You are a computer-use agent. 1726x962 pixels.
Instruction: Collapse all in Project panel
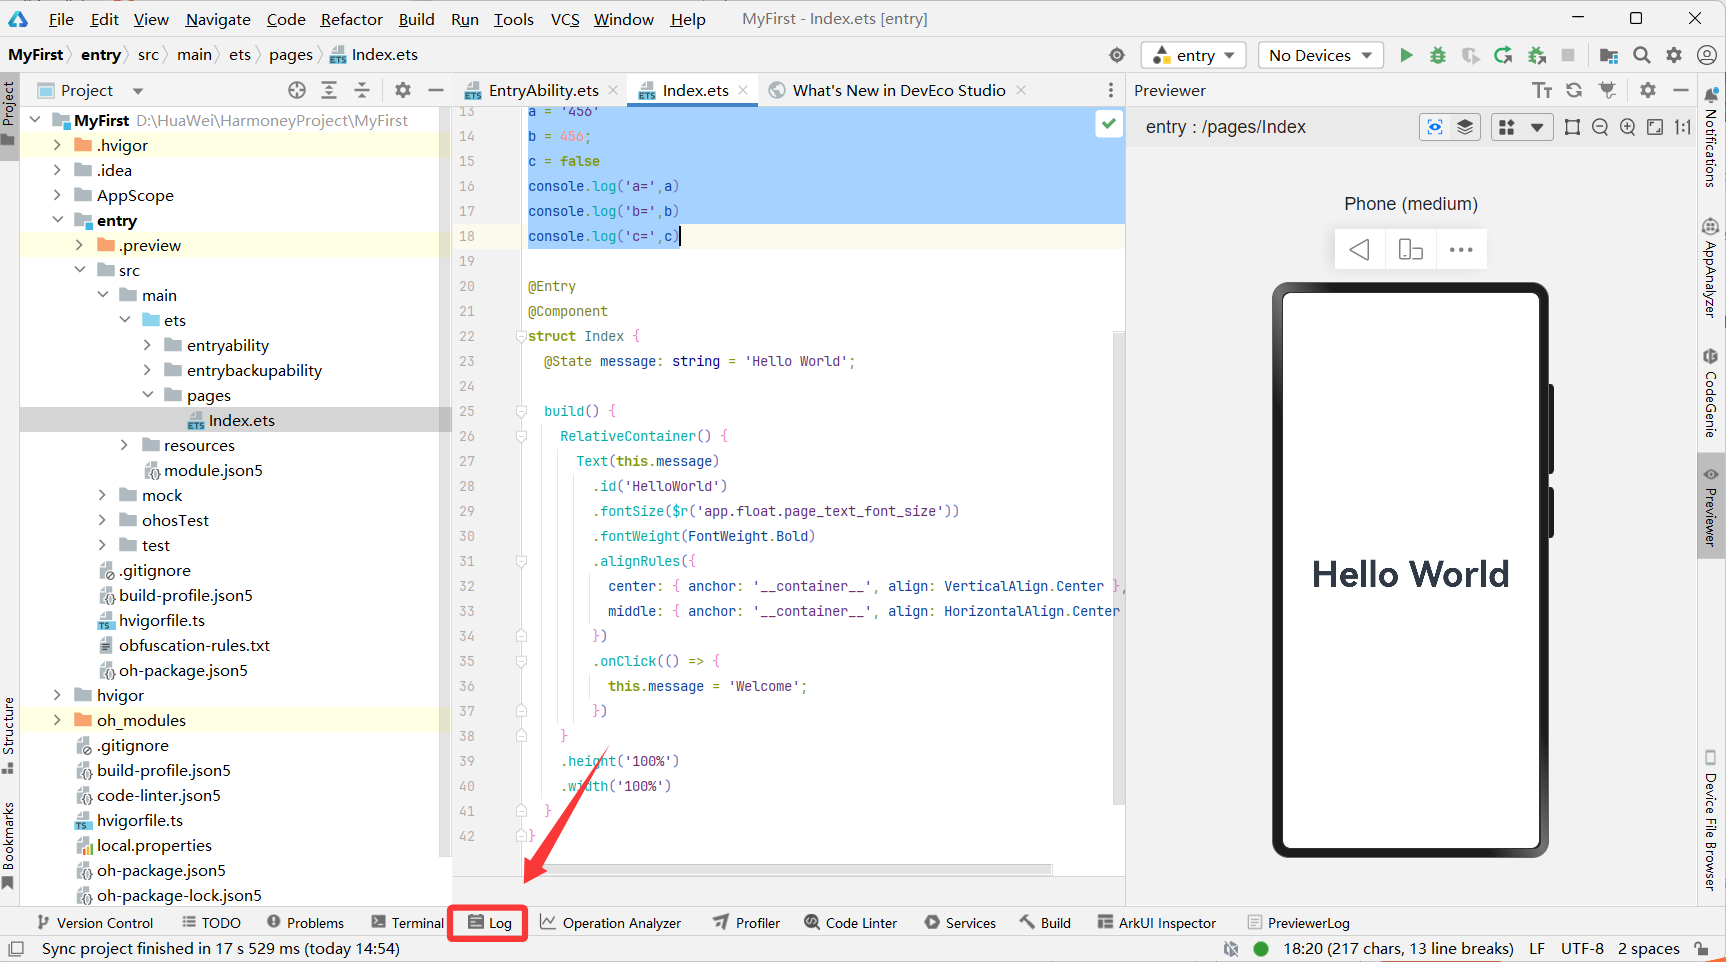[362, 90]
